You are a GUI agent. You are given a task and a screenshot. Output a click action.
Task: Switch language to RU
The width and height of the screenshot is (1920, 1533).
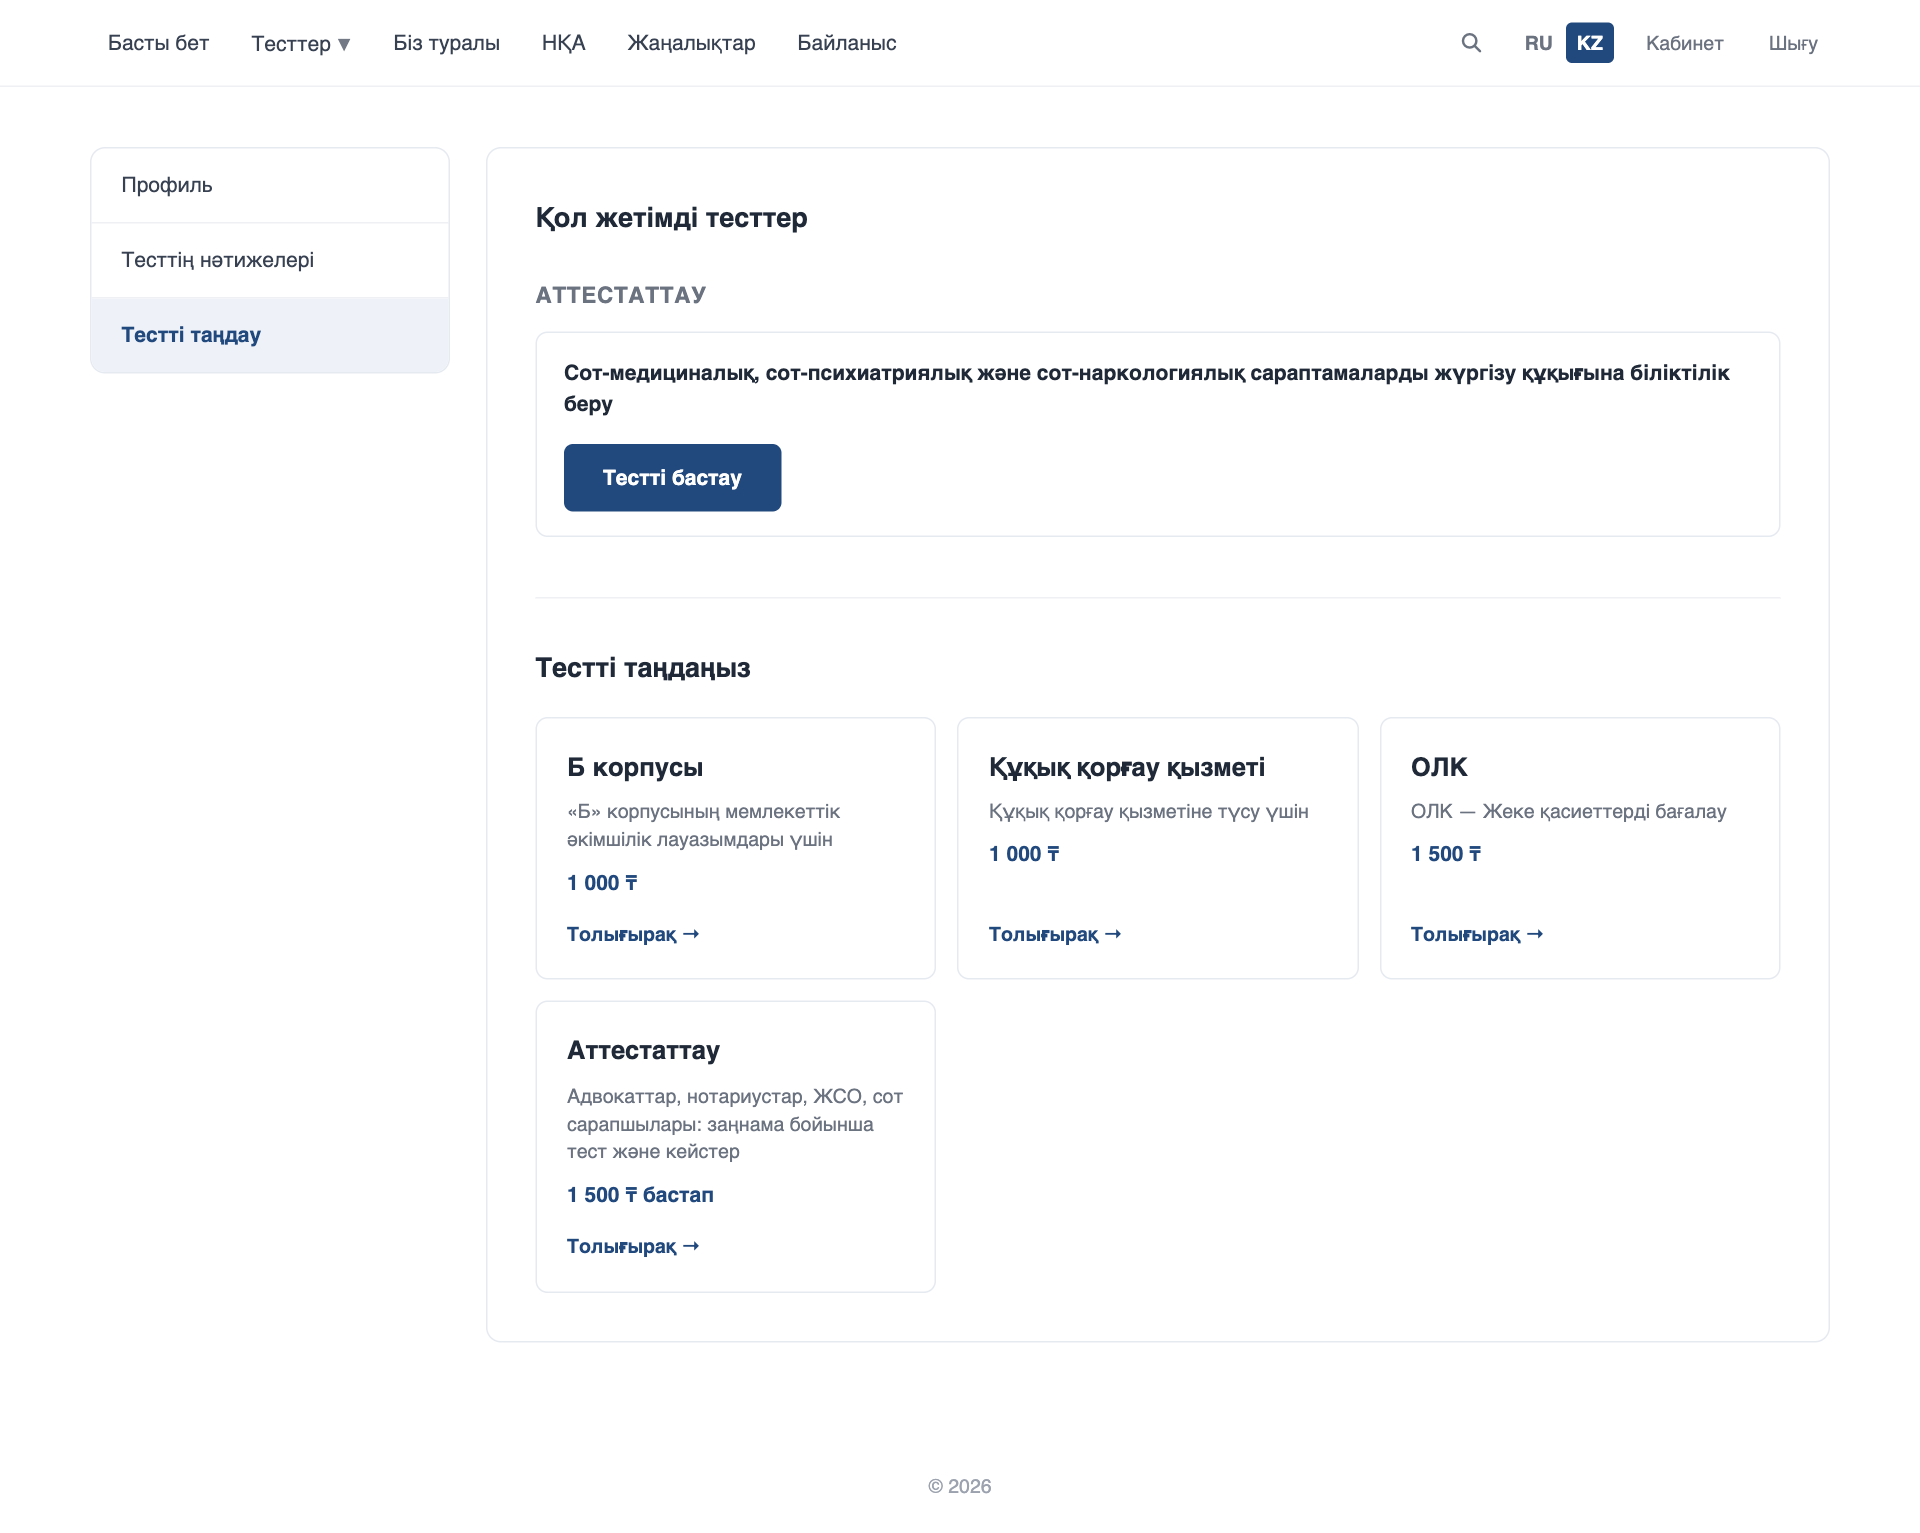click(1538, 43)
